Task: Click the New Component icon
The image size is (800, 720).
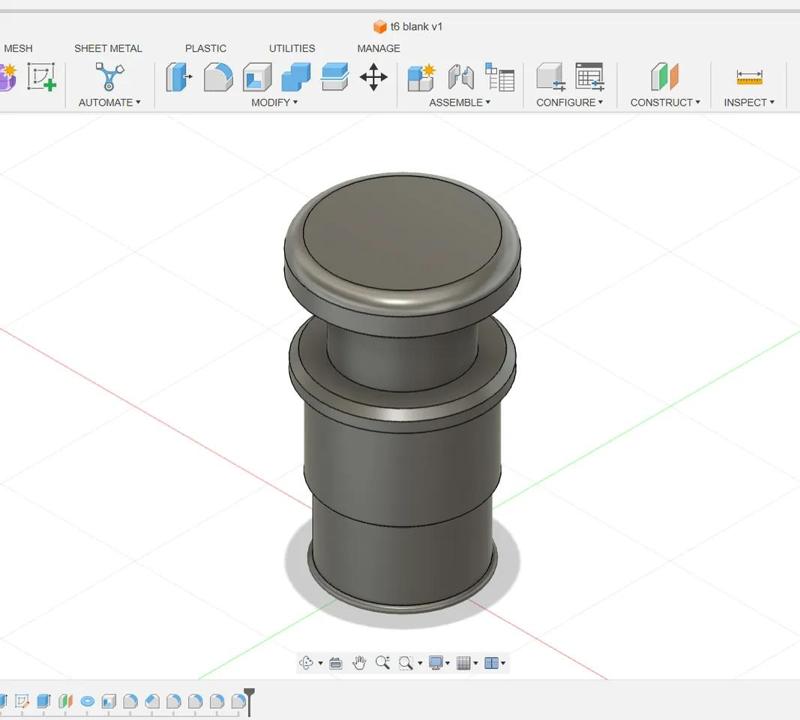Action: (x=421, y=77)
